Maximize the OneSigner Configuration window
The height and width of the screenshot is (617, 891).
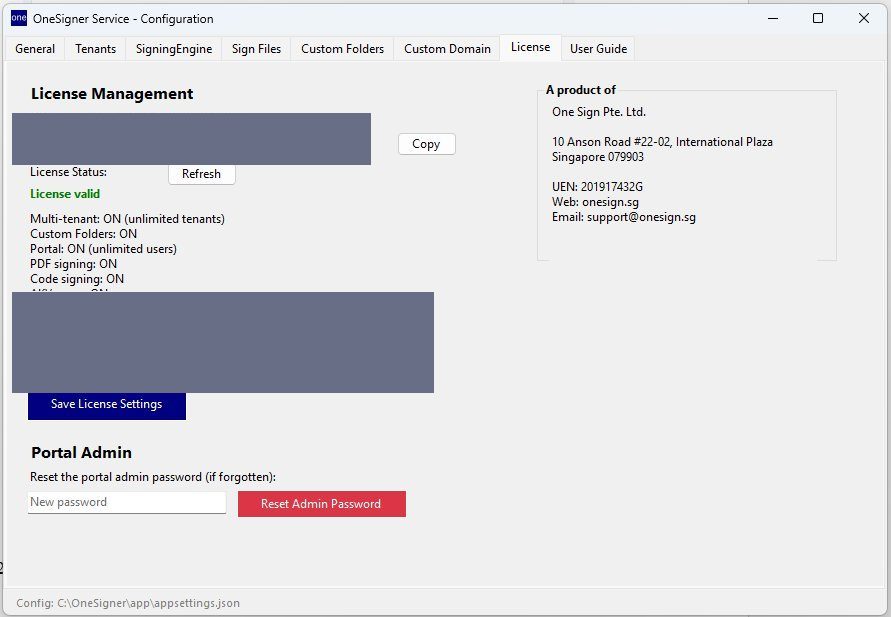click(x=818, y=18)
